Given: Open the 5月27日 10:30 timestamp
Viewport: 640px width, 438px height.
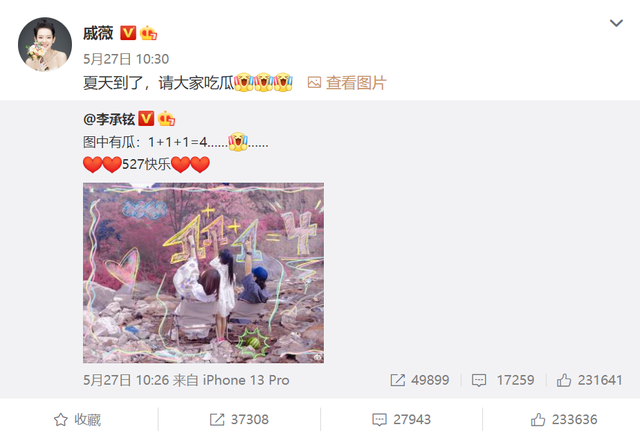Looking at the screenshot, I should (x=126, y=59).
